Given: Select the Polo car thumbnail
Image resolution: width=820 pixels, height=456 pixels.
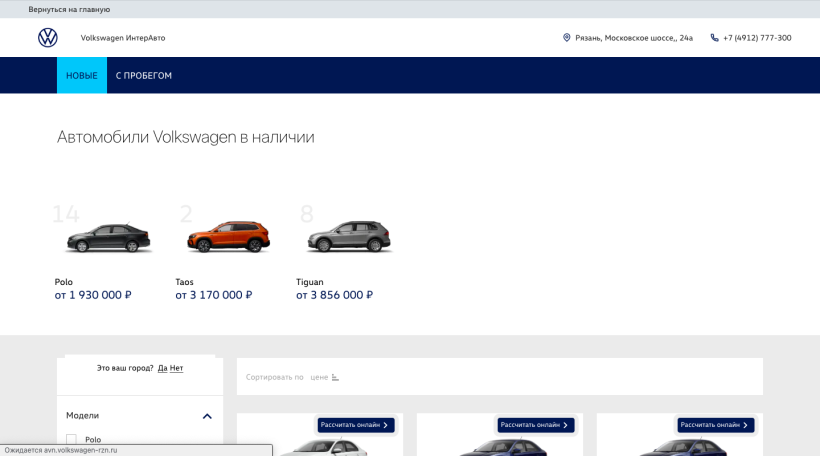Looking at the screenshot, I should click(108, 238).
